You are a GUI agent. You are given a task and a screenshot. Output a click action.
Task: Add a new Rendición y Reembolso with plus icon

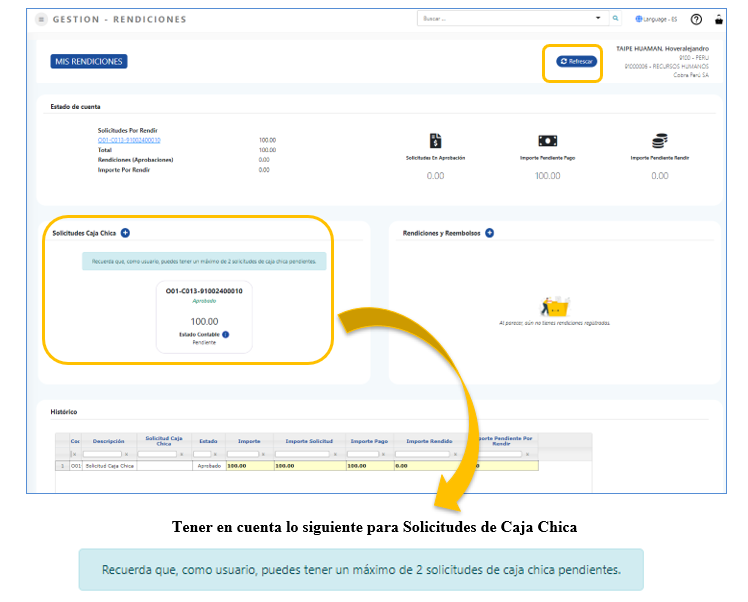point(489,233)
